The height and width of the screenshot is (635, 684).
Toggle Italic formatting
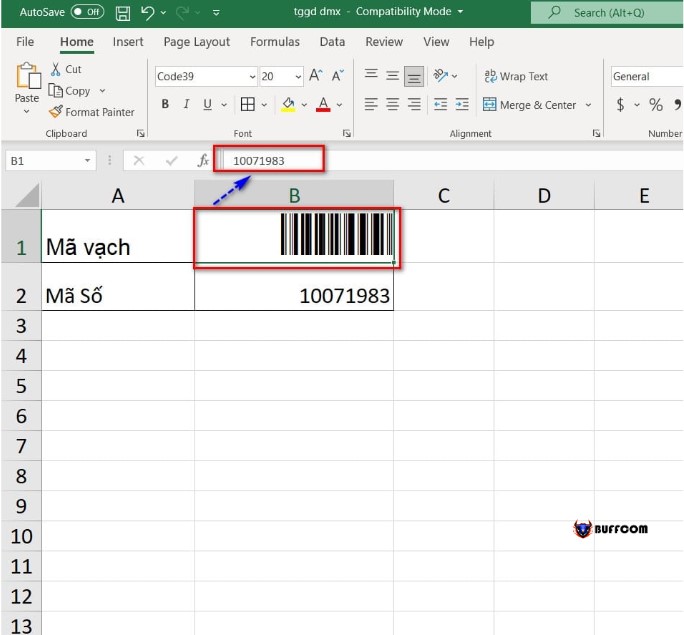tap(186, 104)
